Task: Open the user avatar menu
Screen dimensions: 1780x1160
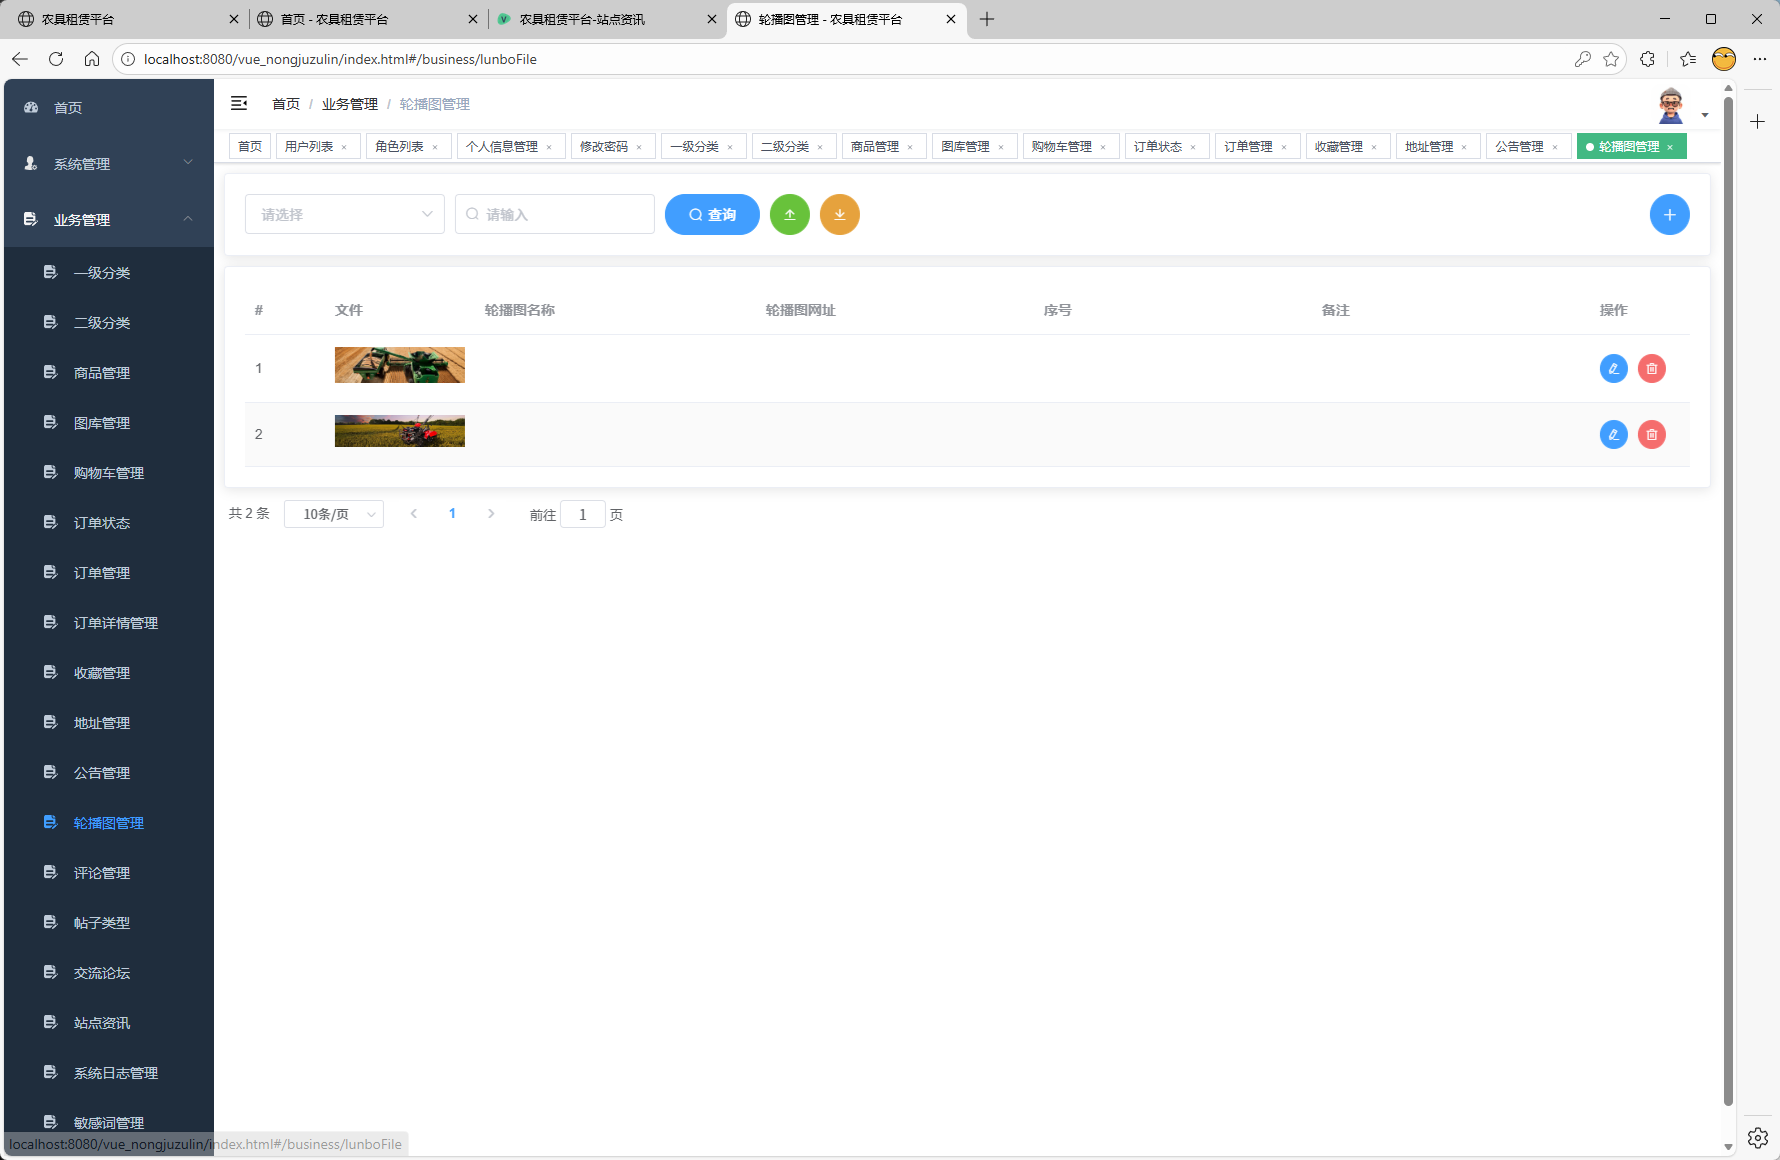Action: click(1680, 106)
